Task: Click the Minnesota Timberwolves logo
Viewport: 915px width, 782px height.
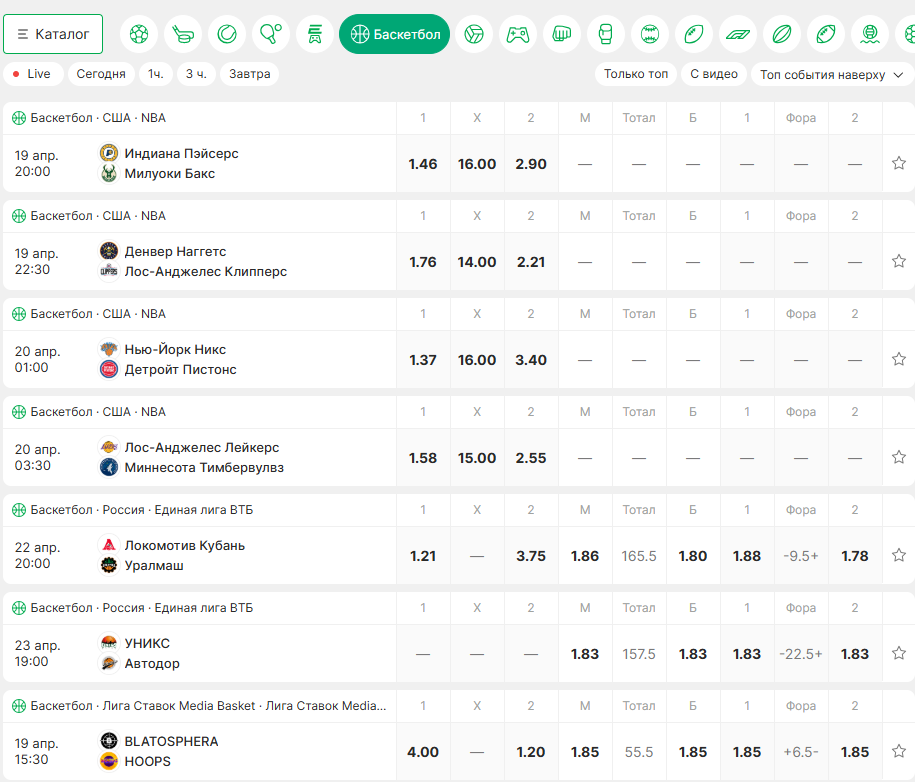Action: click(109, 467)
